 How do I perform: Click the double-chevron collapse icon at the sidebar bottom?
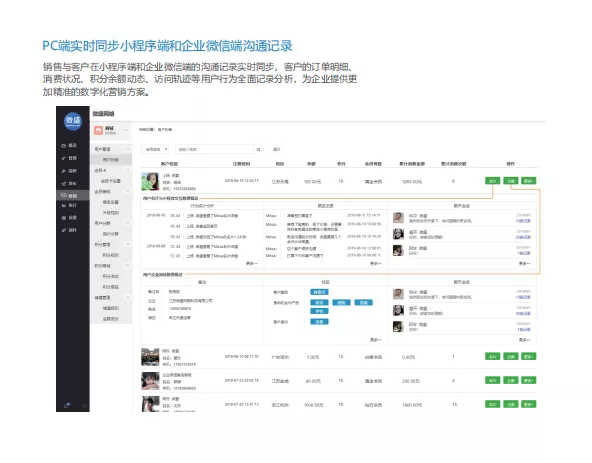[x=85, y=406]
